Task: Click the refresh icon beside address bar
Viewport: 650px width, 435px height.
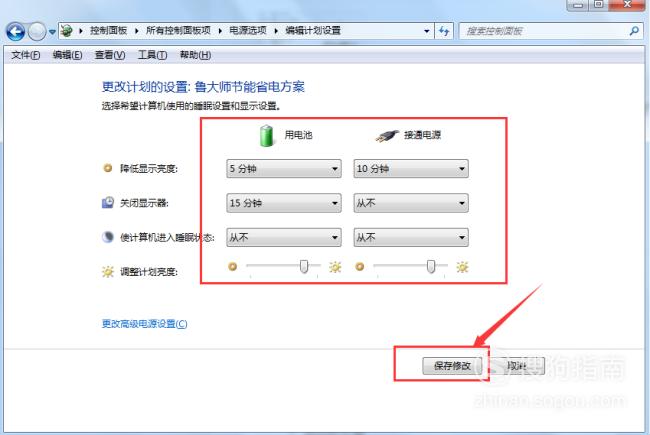Action: click(444, 31)
